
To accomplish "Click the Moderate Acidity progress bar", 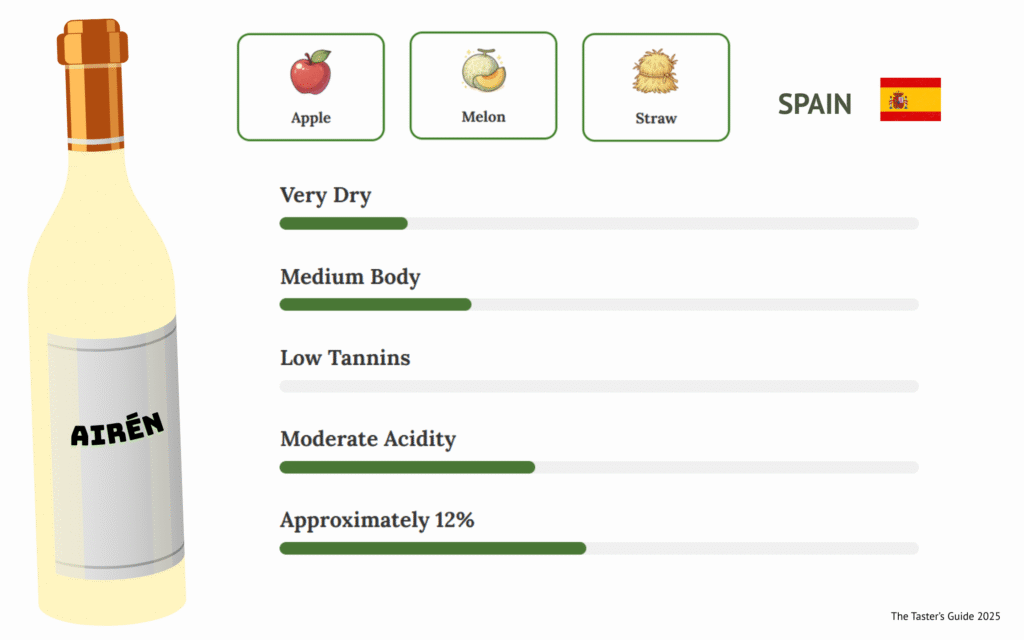I will 598,467.
